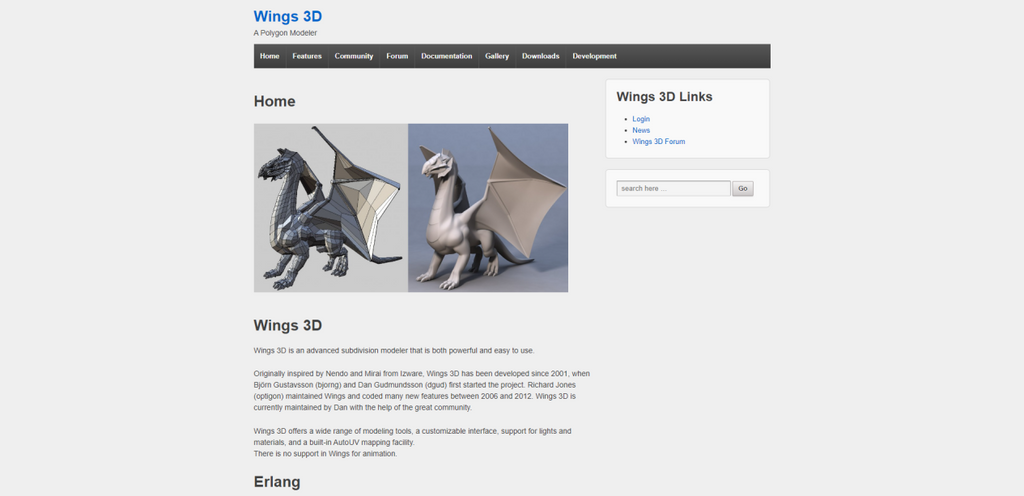Click the 'A Polygon Modeler' tagline text
Viewport: 1024px width, 496px height.
click(285, 33)
